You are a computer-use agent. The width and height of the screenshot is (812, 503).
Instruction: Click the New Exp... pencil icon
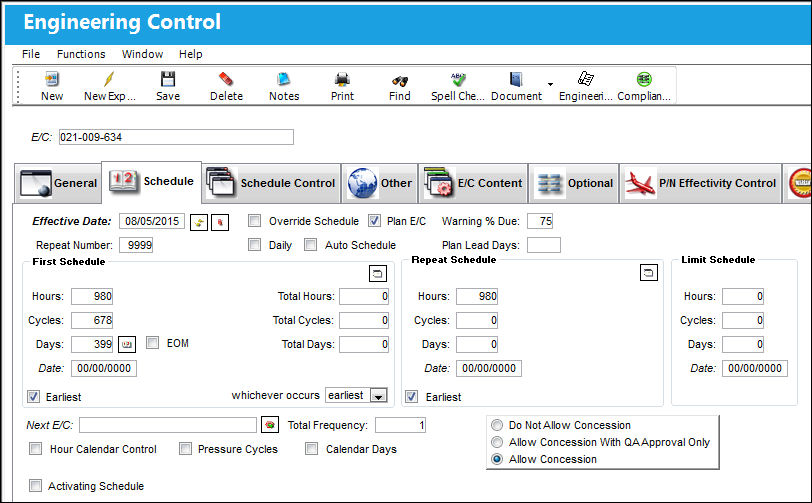click(x=109, y=79)
